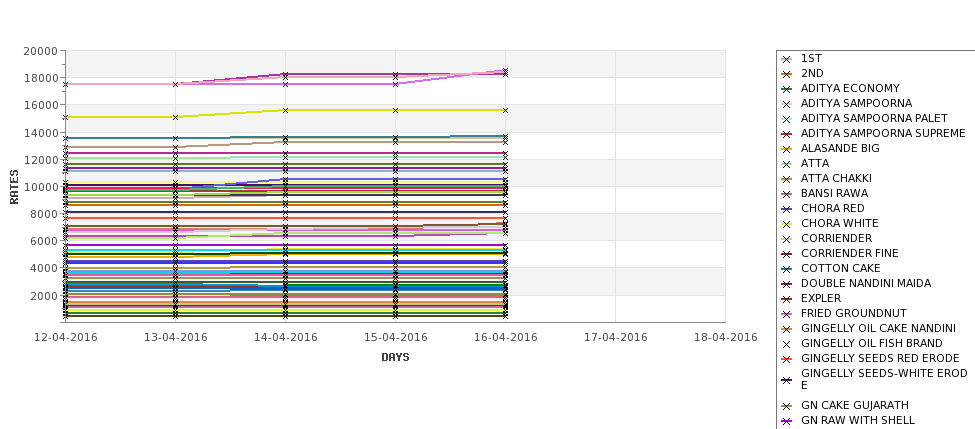This screenshot has width=975, height=429.
Task: Select the 8000 y-axis tick label
Action: [x=44, y=214]
